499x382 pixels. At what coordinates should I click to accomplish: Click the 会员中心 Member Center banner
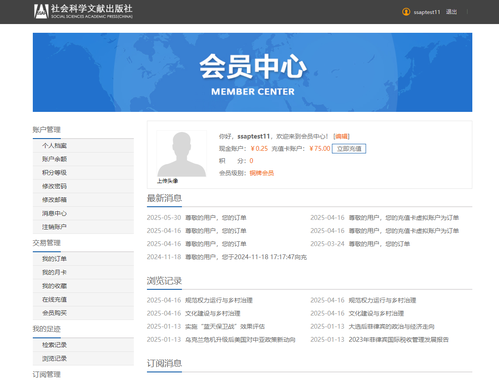(252, 72)
